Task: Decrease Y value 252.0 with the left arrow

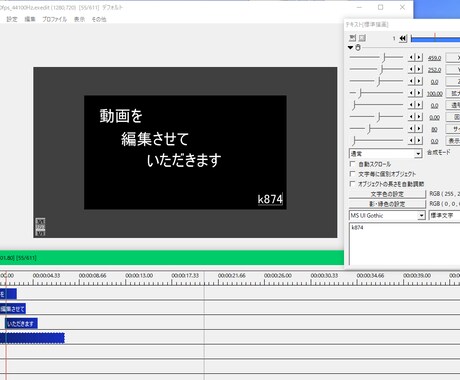Action: (x=411, y=69)
